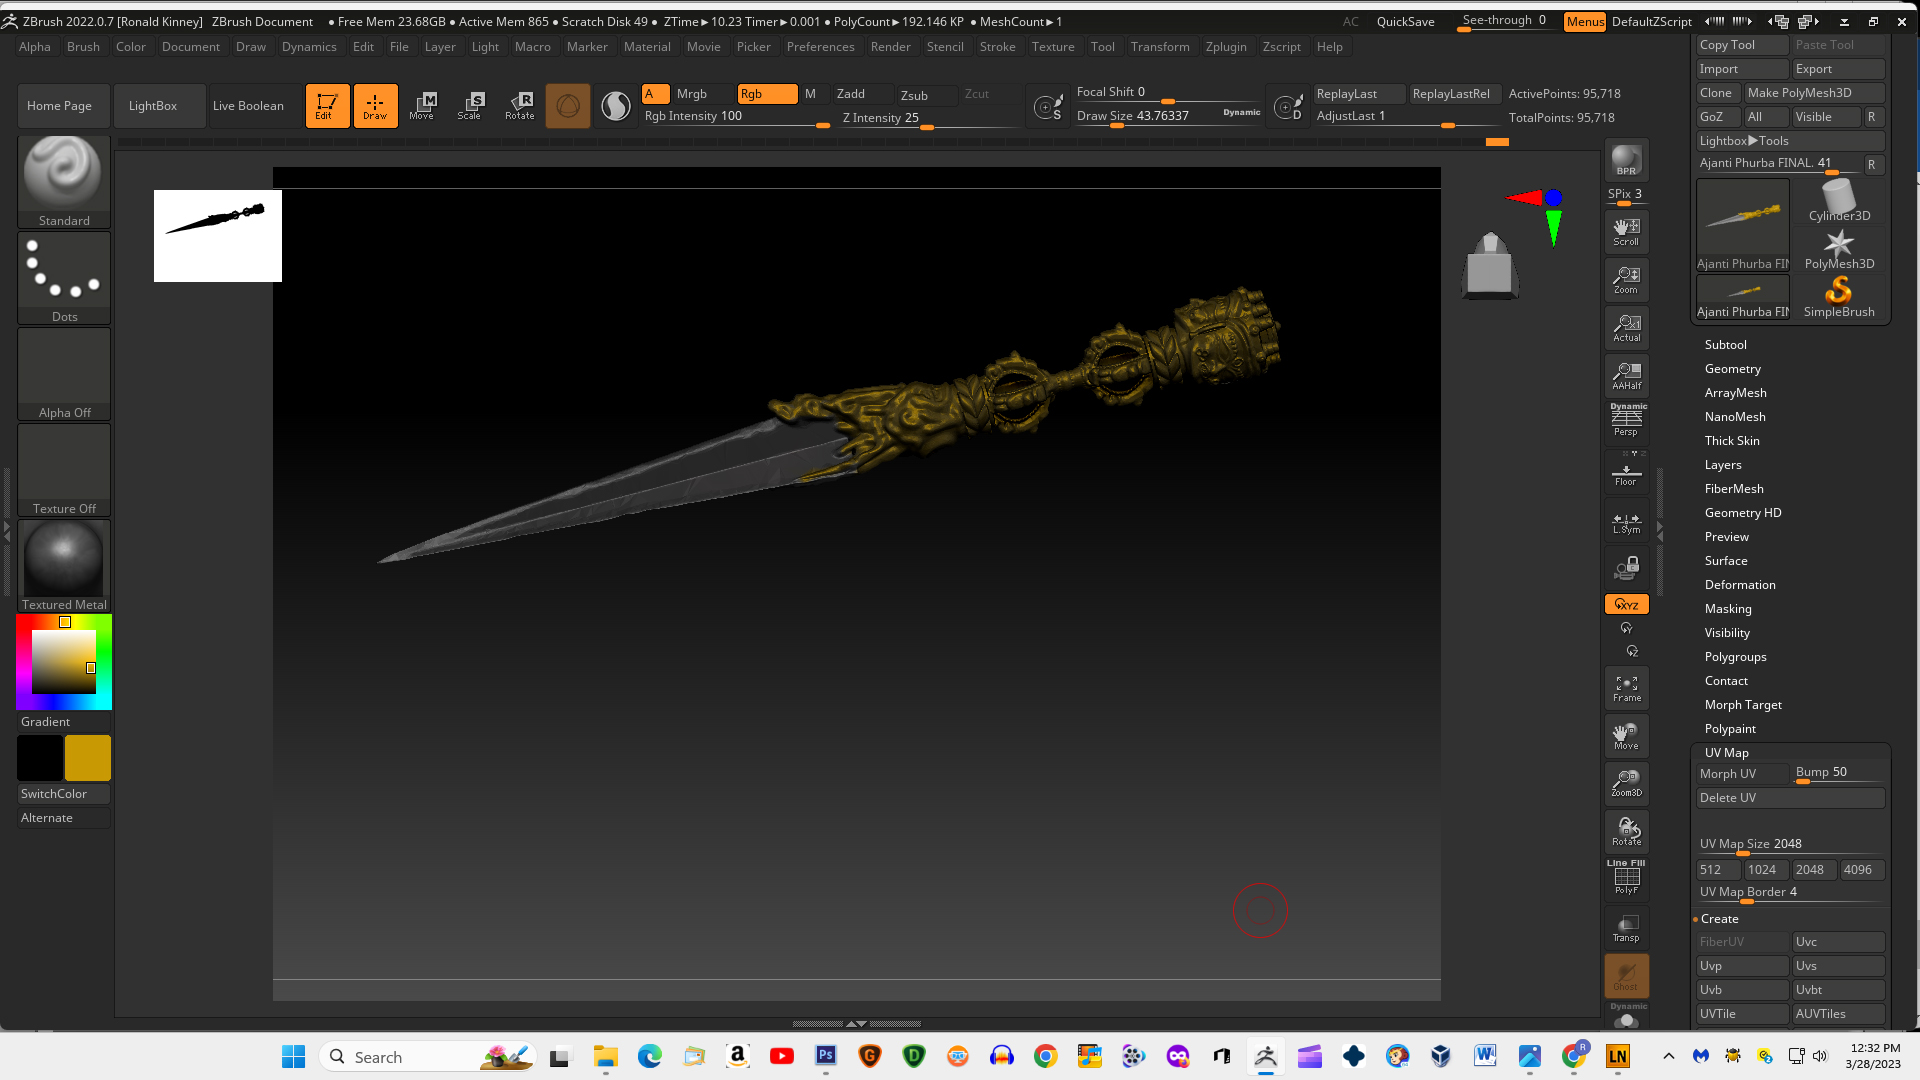The image size is (1920, 1080).
Task: Open ZBrush from the taskbar
Action: [x=1265, y=1056]
